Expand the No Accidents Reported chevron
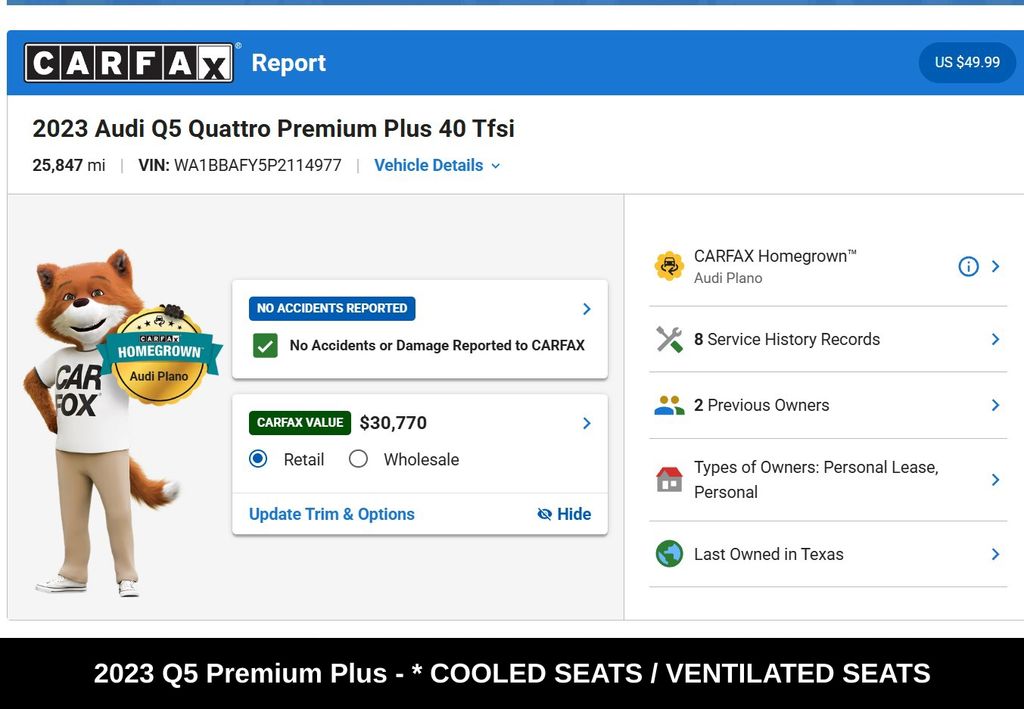The width and height of the screenshot is (1024, 709). 586,309
